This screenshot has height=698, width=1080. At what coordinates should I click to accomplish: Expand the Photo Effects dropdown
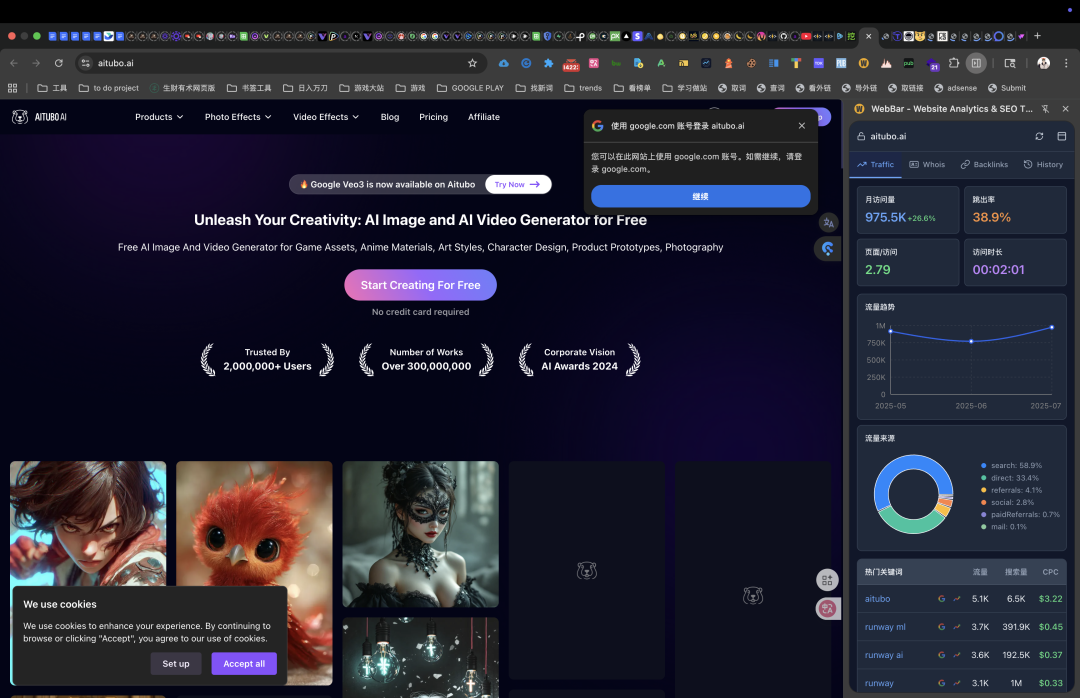(238, 117)
